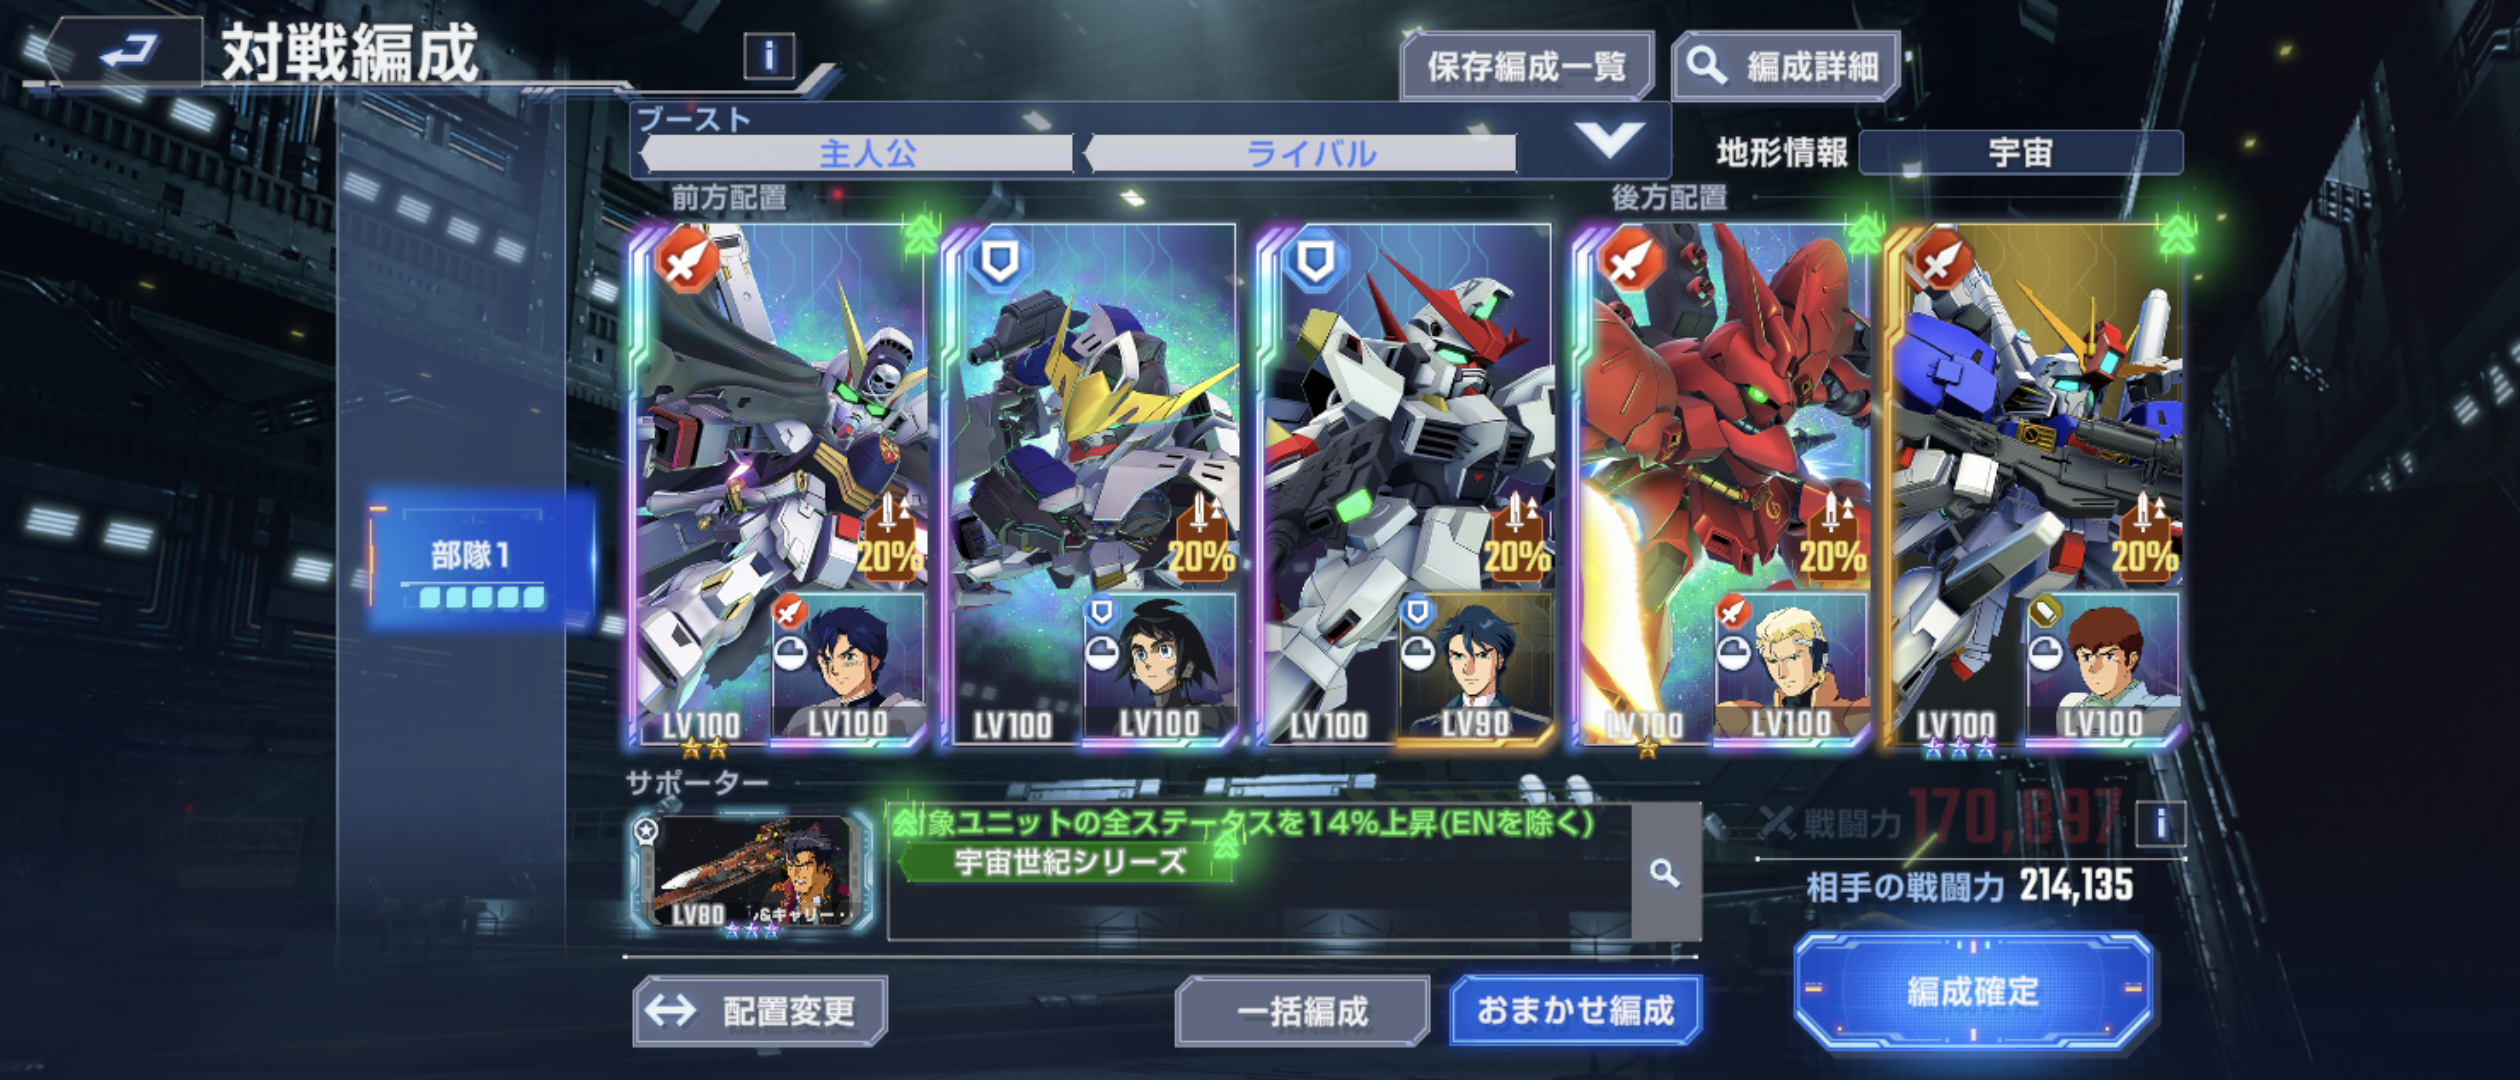Confirm formation with 編成確定

[1972, 990]
